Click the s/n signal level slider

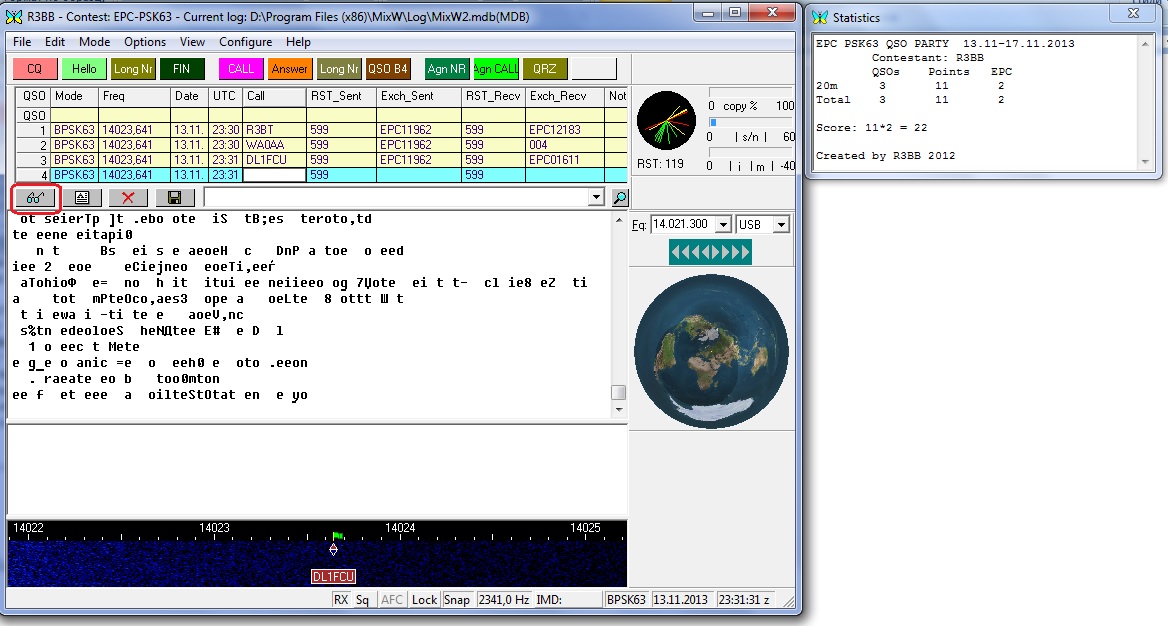pos(750,122)
